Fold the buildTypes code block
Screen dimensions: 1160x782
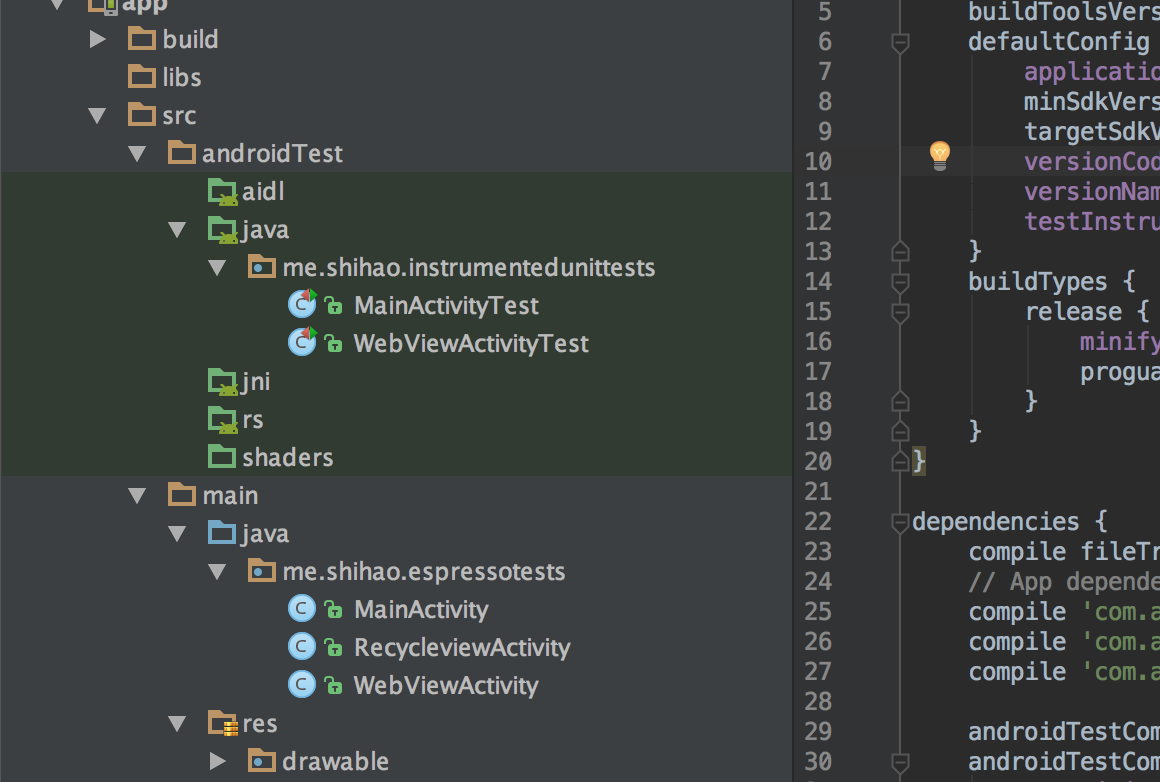click(x=900, y=282)
